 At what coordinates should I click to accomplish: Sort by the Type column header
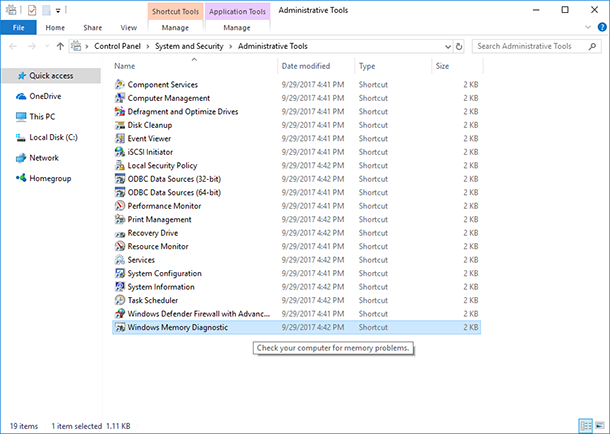point(393,66)
